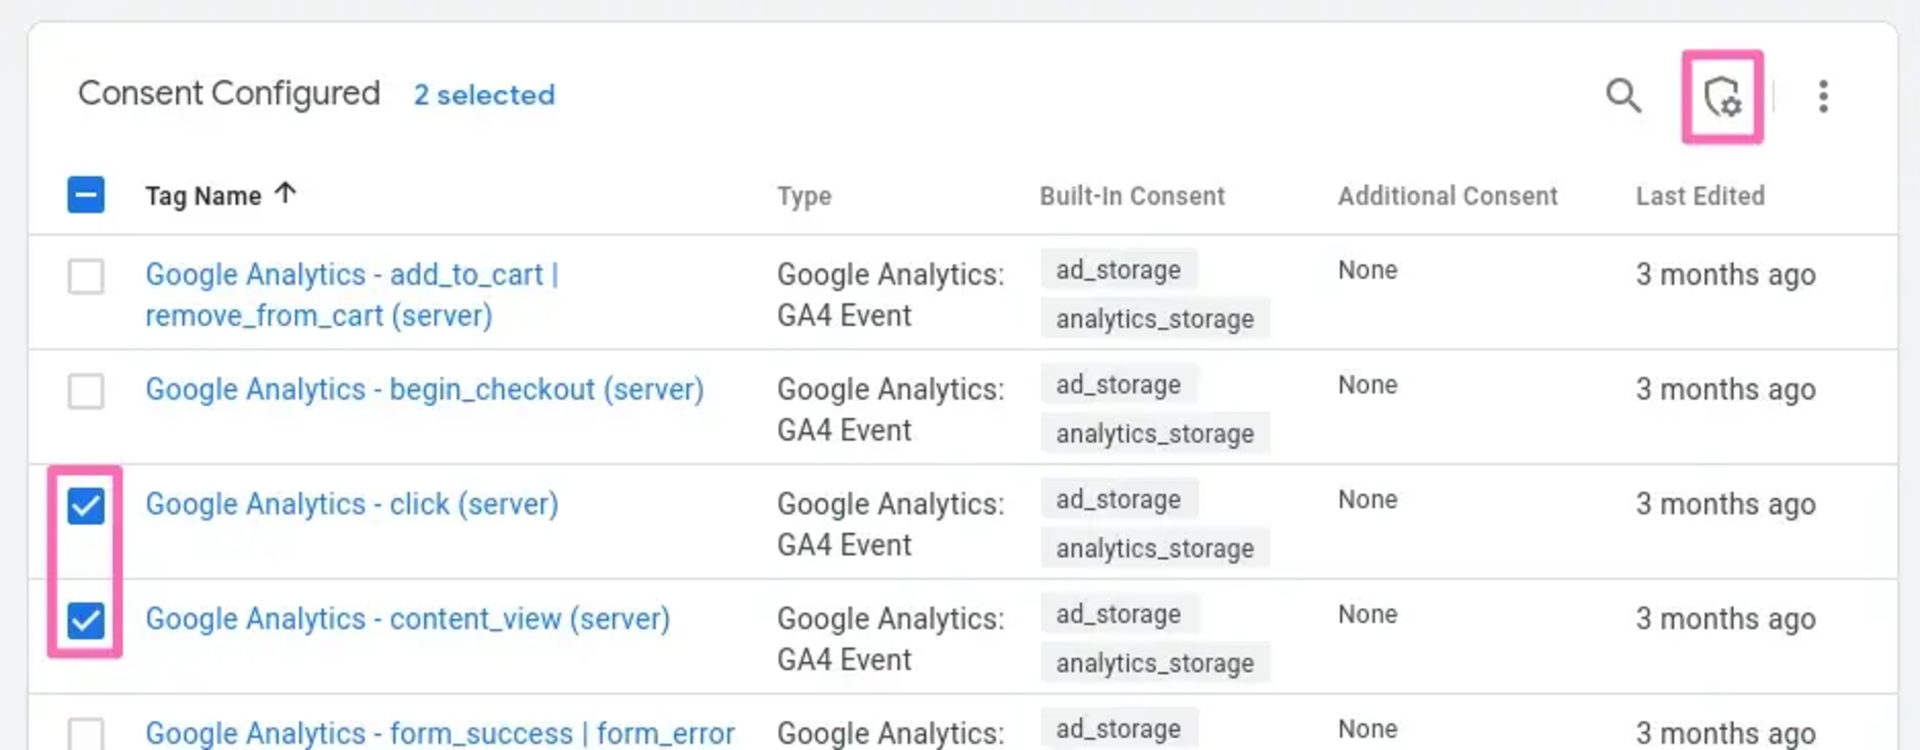Image resolution: width=1920 pixels, height=750 pixels.
Task: Uncheck the Google Analytics - click (server) checkbox
Action: click(x=86, y=506)
